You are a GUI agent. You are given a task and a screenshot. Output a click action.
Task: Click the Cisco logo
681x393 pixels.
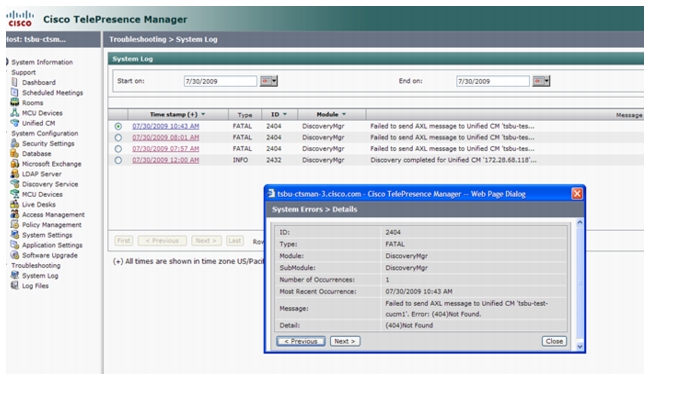click(20, 19)
